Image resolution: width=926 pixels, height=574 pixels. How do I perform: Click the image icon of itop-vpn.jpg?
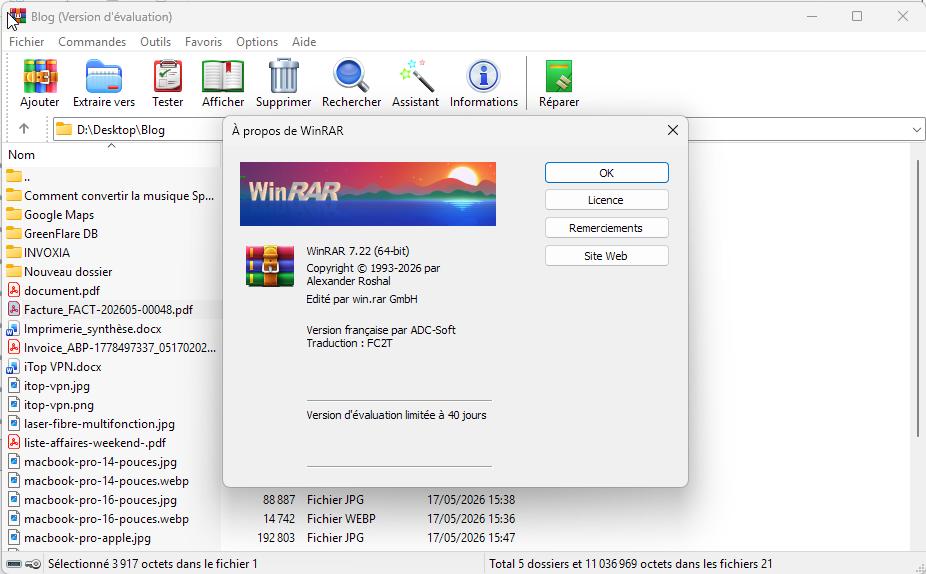(14, 386)
